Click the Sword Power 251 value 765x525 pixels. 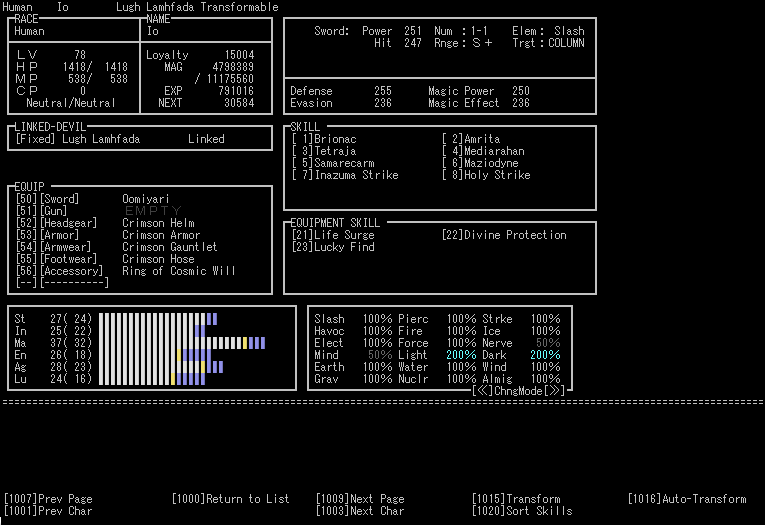413,31
